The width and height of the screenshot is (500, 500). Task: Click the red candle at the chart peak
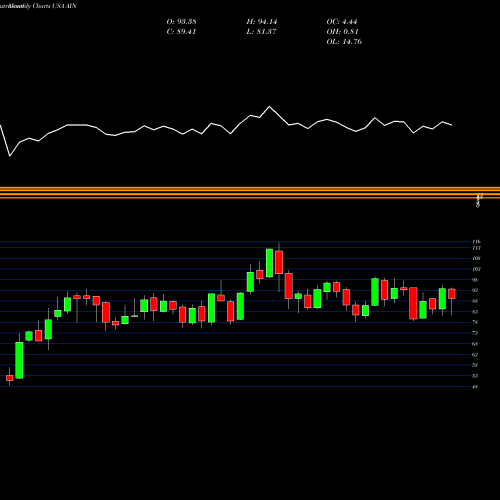[279, 262]
